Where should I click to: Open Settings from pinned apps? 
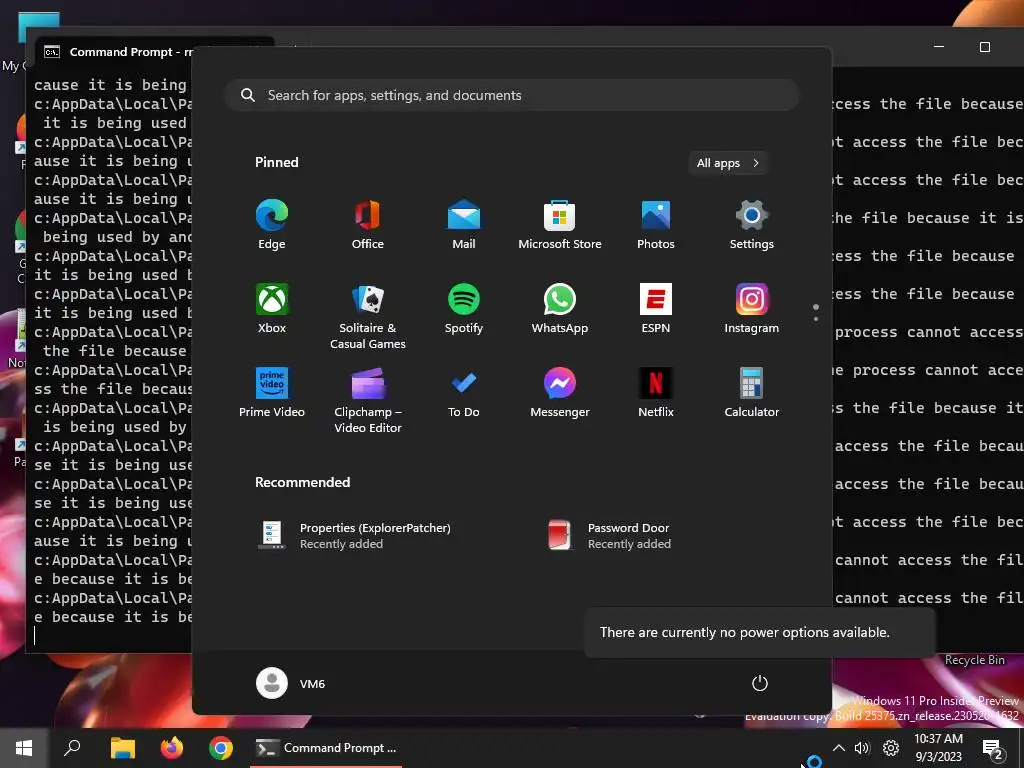(x=752, y=225)
